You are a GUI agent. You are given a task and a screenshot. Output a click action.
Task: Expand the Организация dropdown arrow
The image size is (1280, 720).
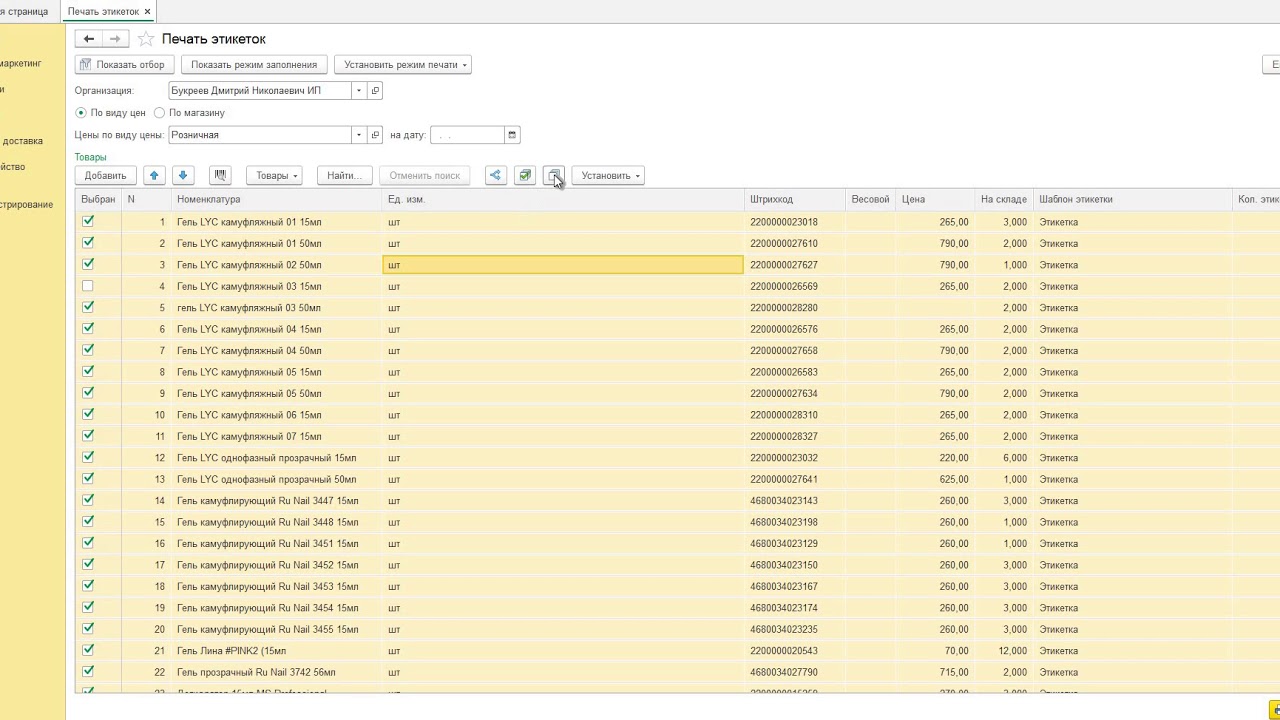pyautogui.click(x=359, y=90)
